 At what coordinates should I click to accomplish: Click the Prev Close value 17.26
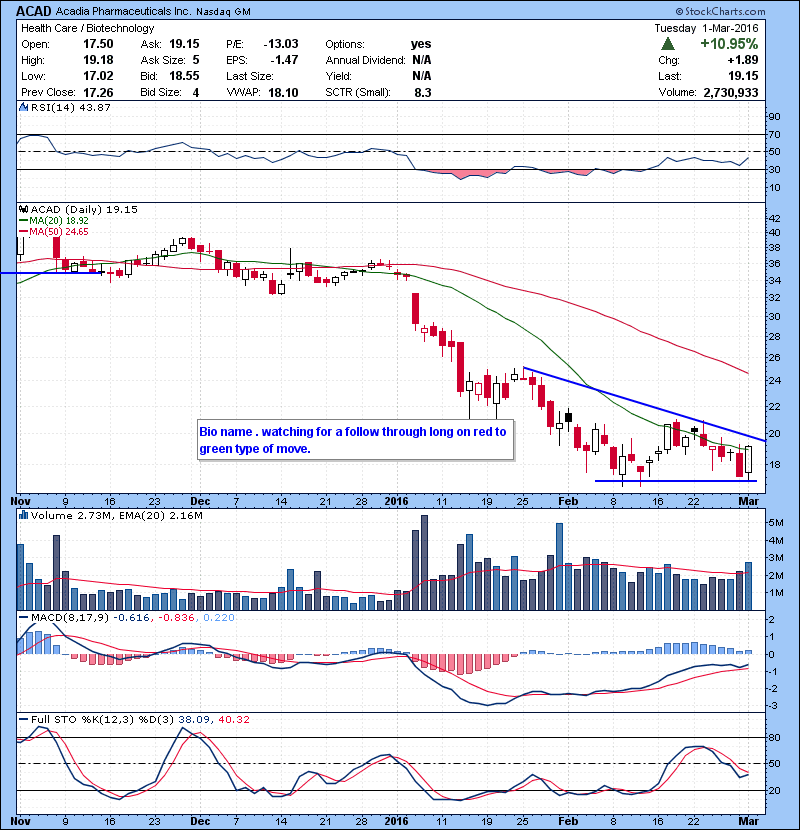pos(98,92)
